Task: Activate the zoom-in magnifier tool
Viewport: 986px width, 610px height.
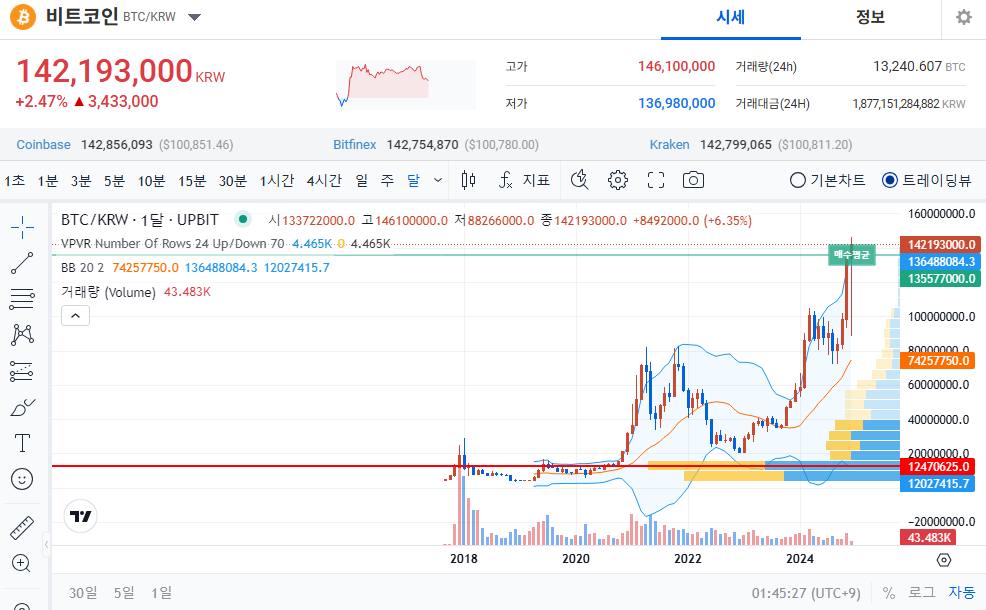Action: (22, 563)
